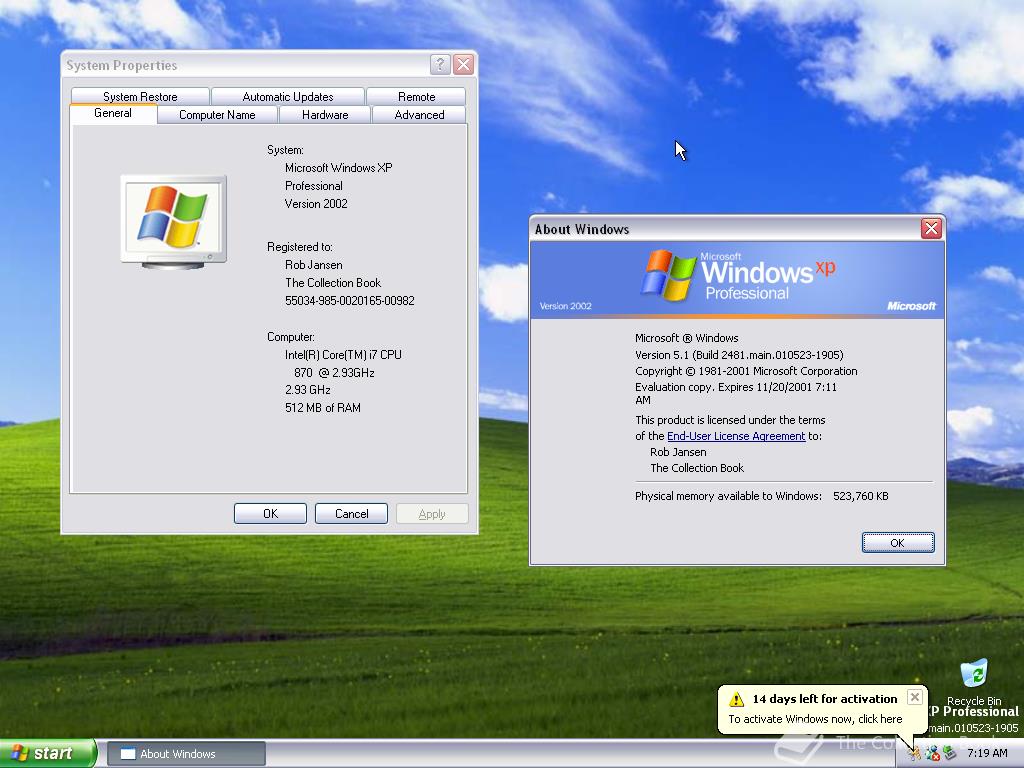Open the End-User License Agreement link

736,436
